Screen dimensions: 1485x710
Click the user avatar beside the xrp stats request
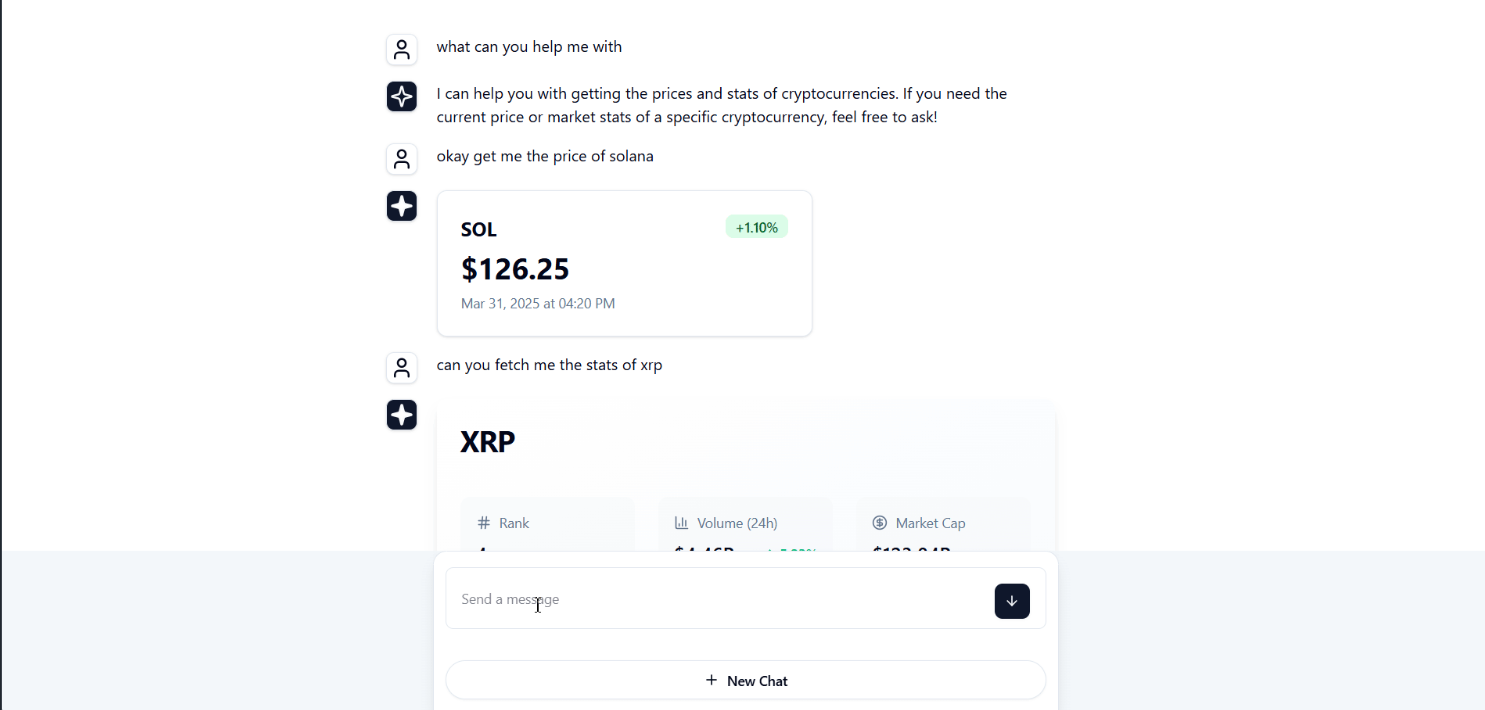[x=402, y=368]
